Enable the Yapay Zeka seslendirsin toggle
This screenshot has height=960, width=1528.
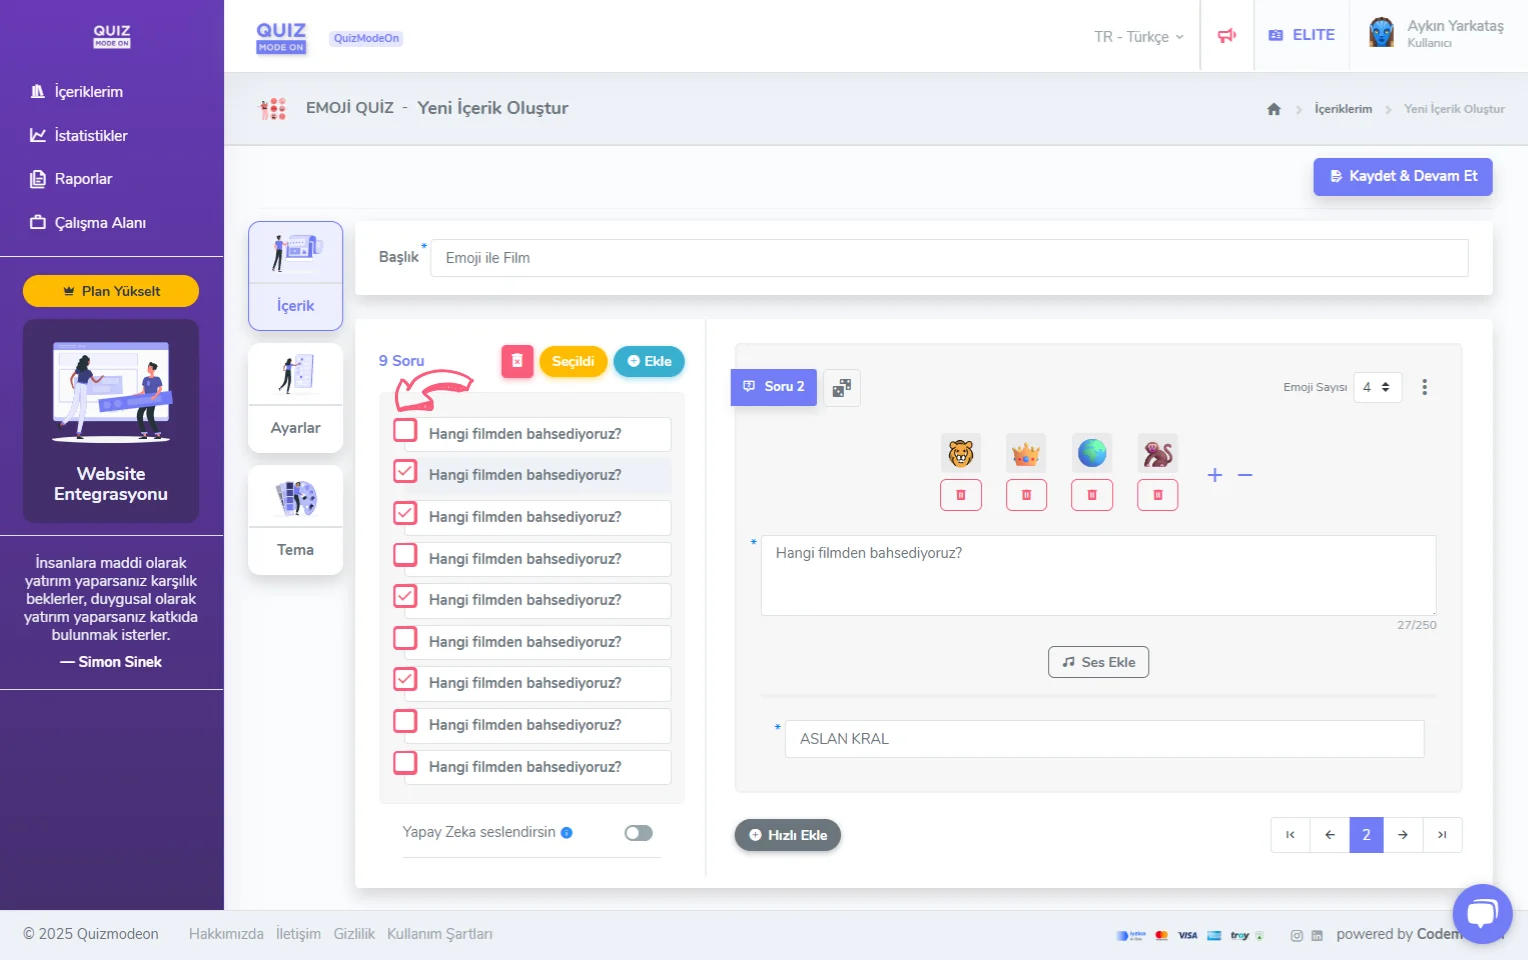(637, 832)
